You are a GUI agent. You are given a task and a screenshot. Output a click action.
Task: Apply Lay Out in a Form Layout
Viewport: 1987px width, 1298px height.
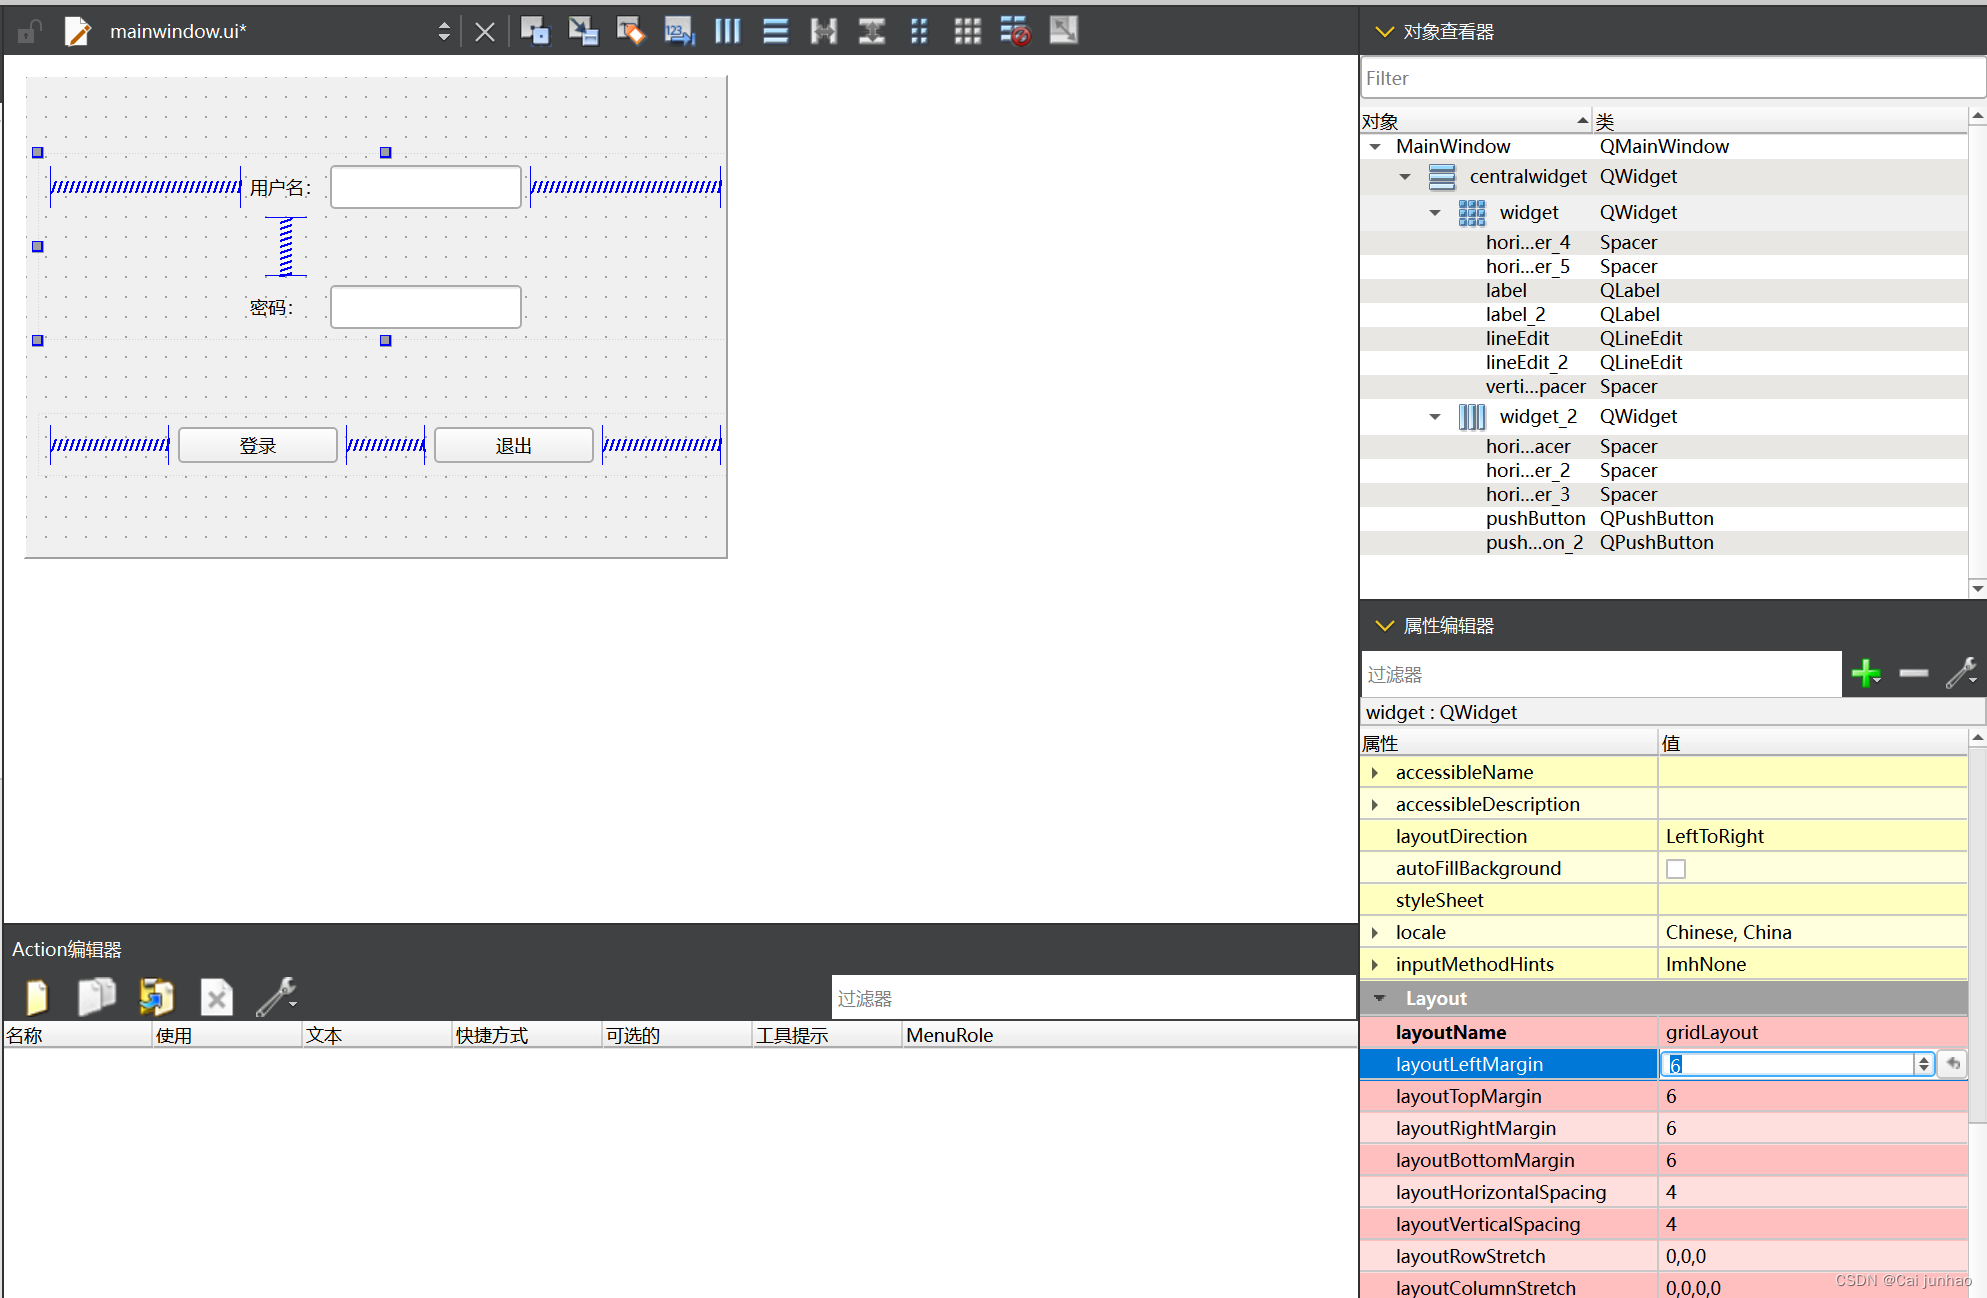point(919,31)
